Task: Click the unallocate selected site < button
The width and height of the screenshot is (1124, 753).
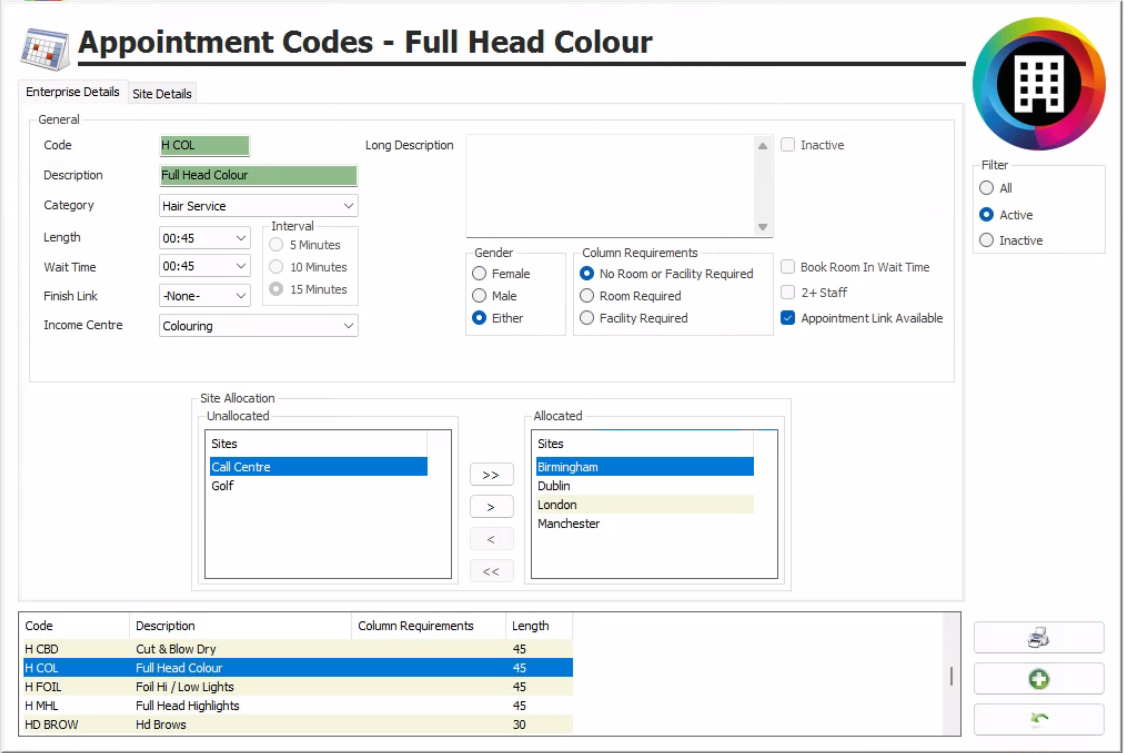Action: 491,539
